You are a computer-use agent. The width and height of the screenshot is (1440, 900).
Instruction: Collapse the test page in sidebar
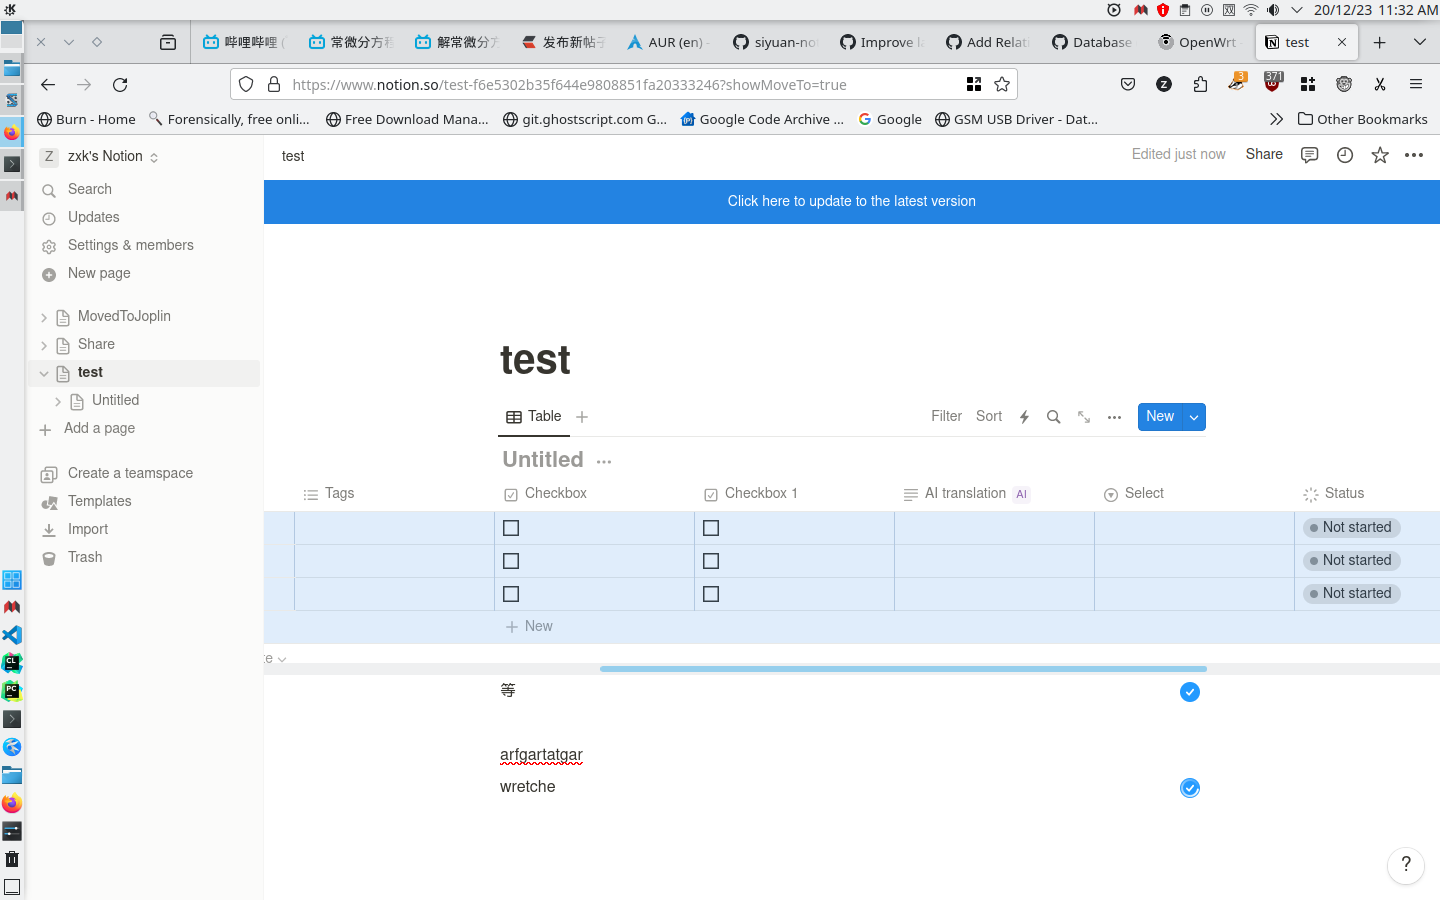[44, 373]
